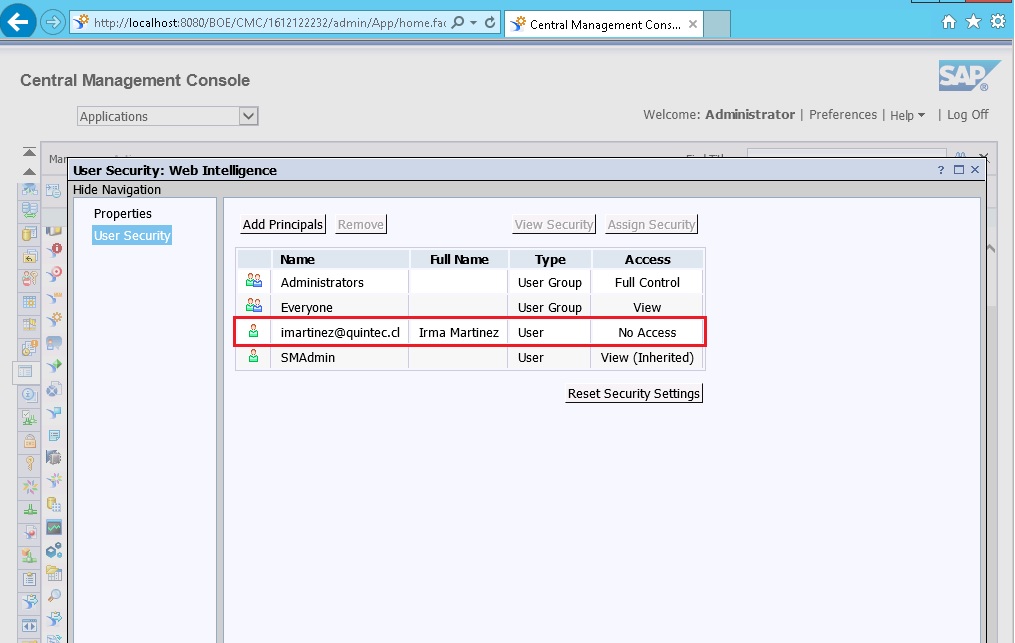Click the user icon beside imartinez@quintec.cl
The image size is (1015, 643).
click(x=253, y=331)
